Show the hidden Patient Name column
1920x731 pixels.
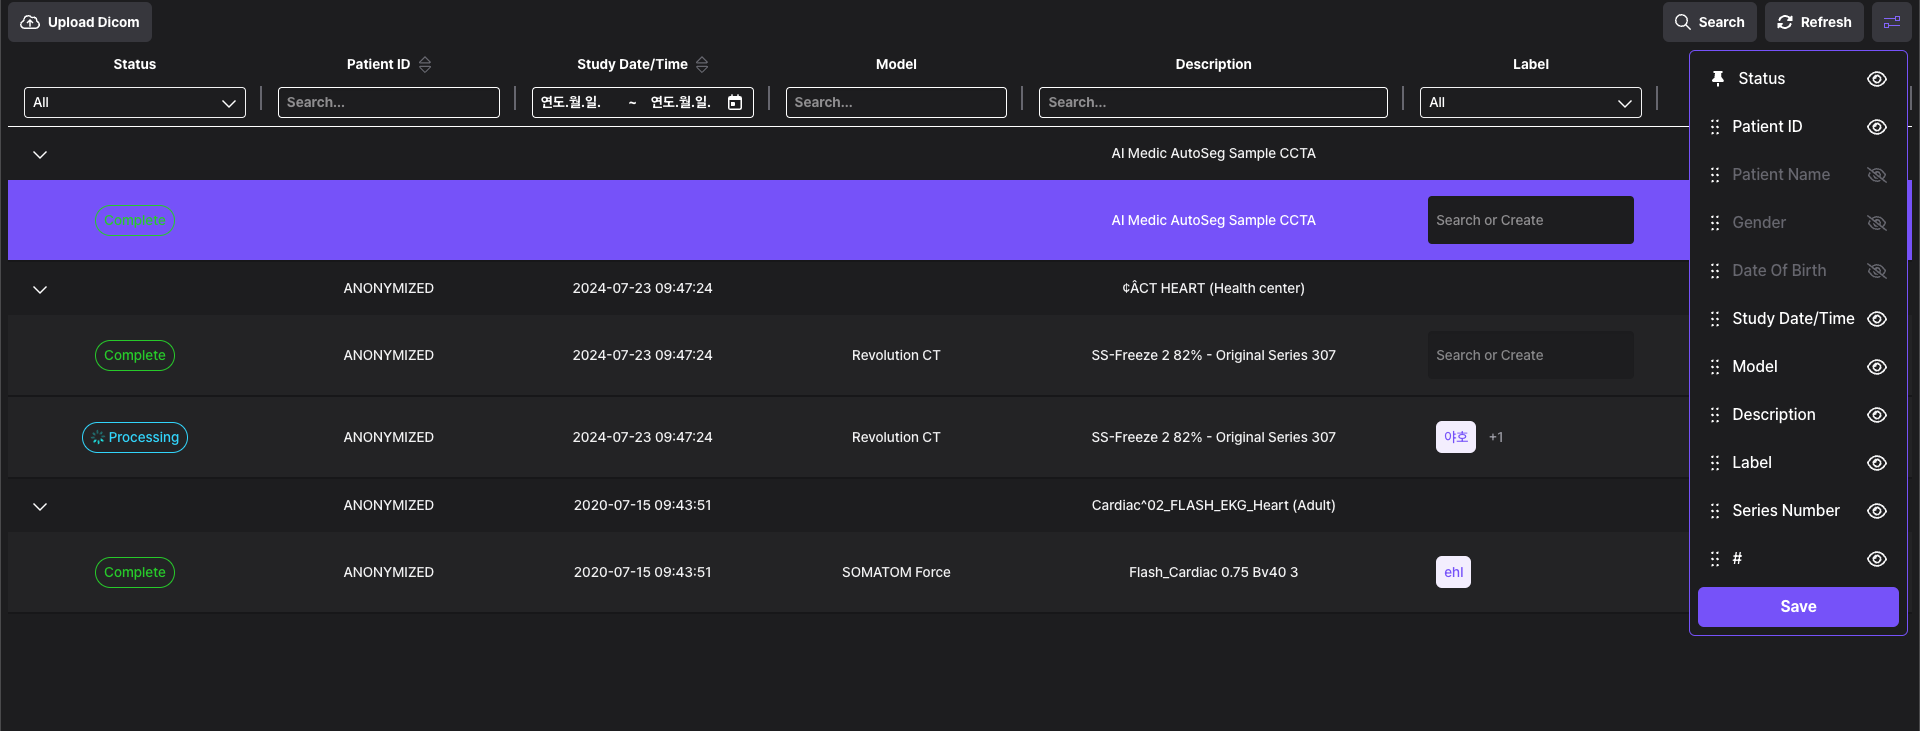[1877, 175]
